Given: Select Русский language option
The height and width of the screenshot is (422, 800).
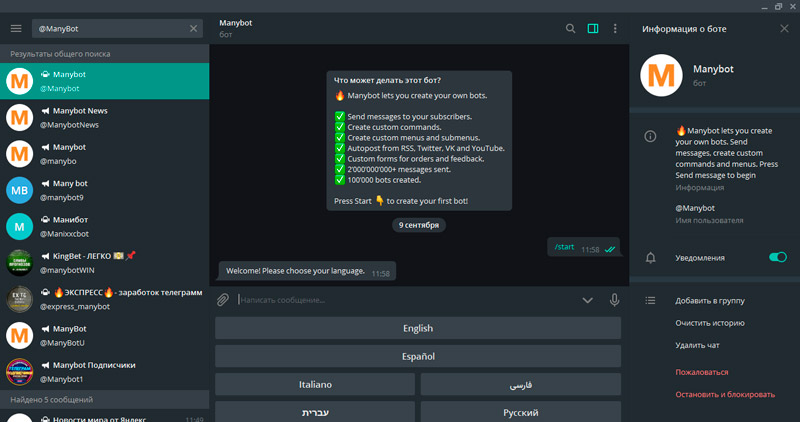Looking at the screenshot, I should (520, 412).
